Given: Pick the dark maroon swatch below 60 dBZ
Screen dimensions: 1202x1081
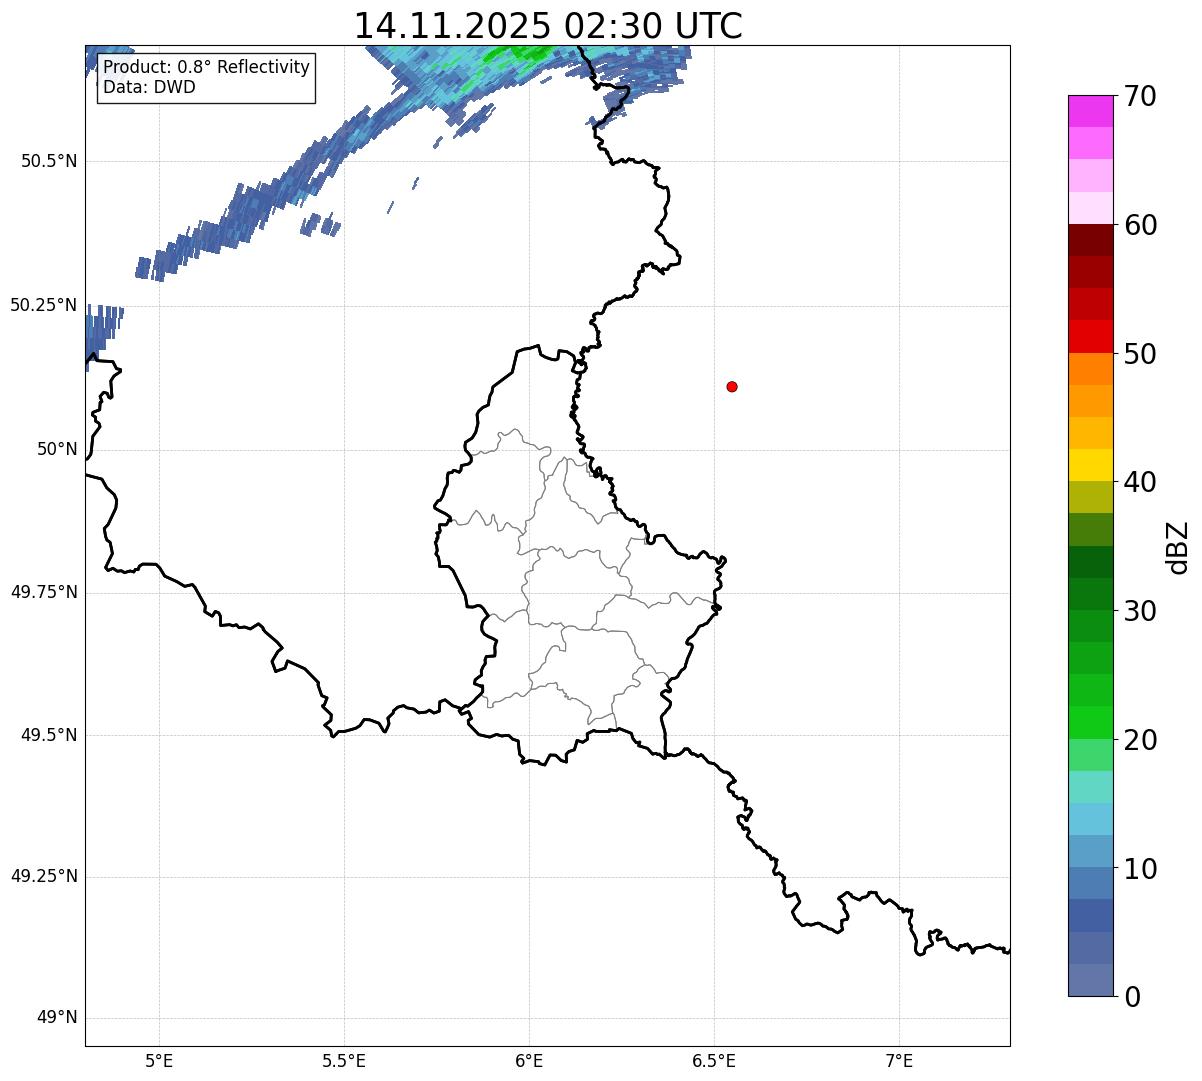Looking at the screenshot, I should (x=1091, y=240).
